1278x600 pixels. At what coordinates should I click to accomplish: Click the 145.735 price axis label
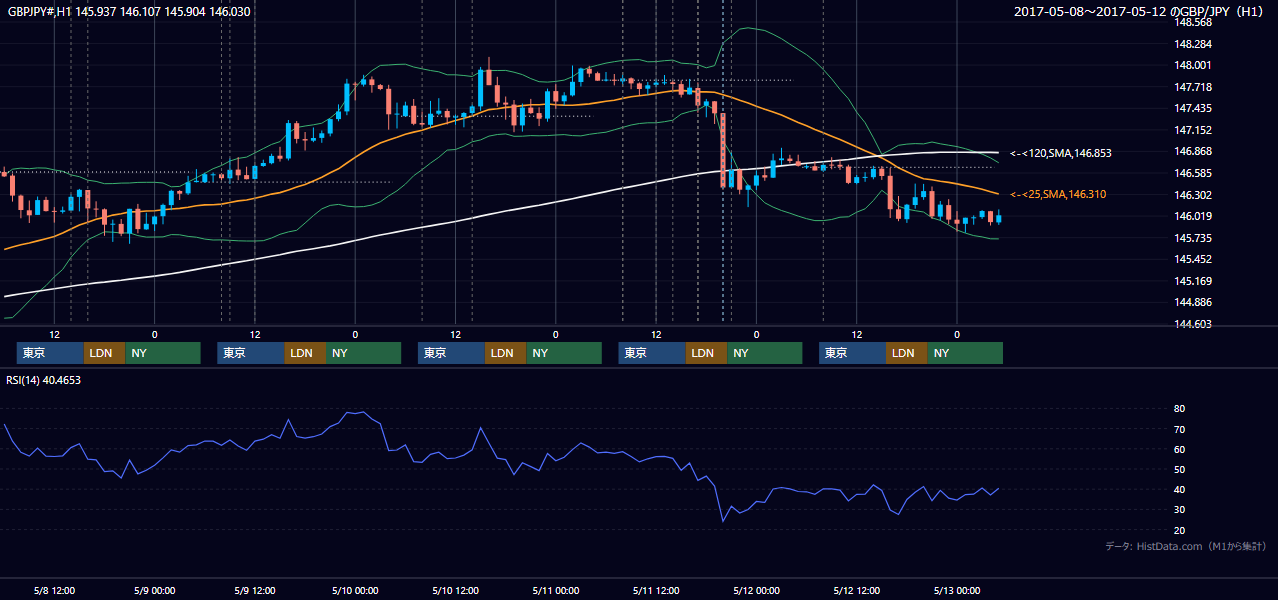tap(1192, 238)
